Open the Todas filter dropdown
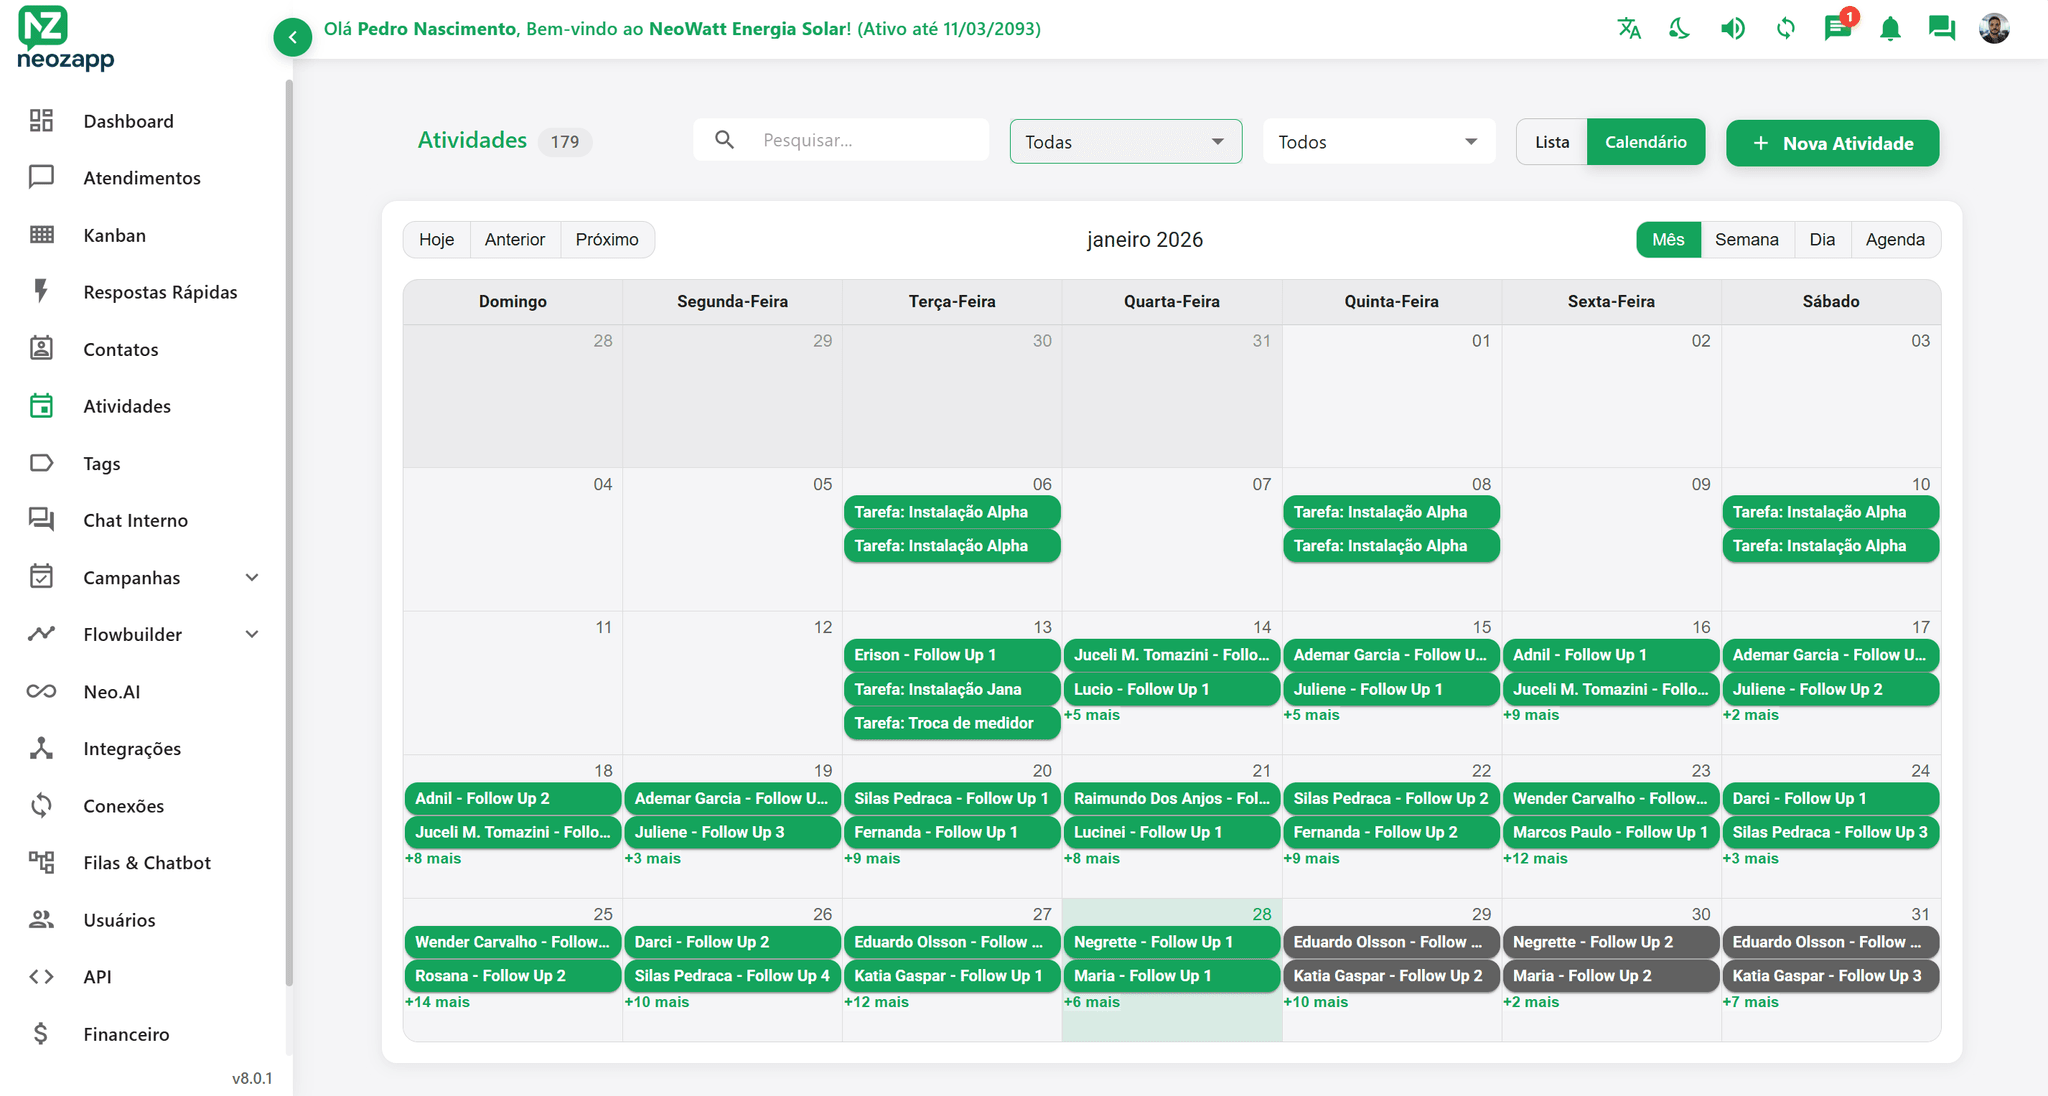 [1125, 142]
